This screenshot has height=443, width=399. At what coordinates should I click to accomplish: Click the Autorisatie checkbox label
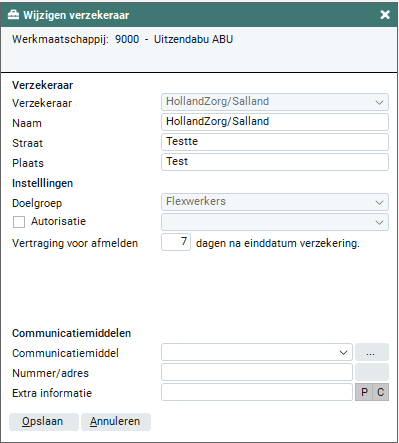[x=58, y=221]
